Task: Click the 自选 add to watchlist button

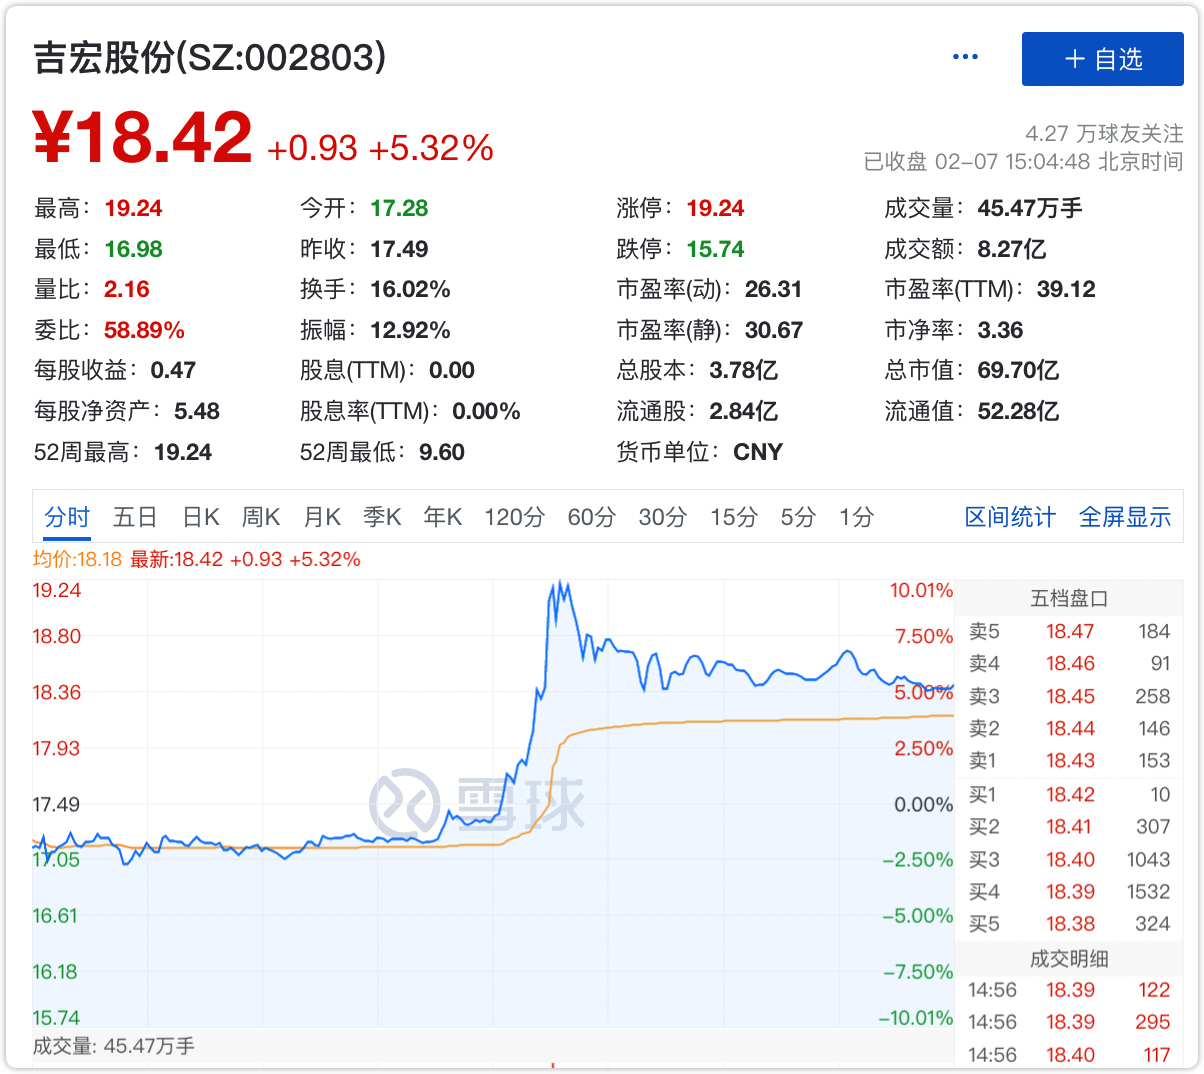Action: (1102, 59)
